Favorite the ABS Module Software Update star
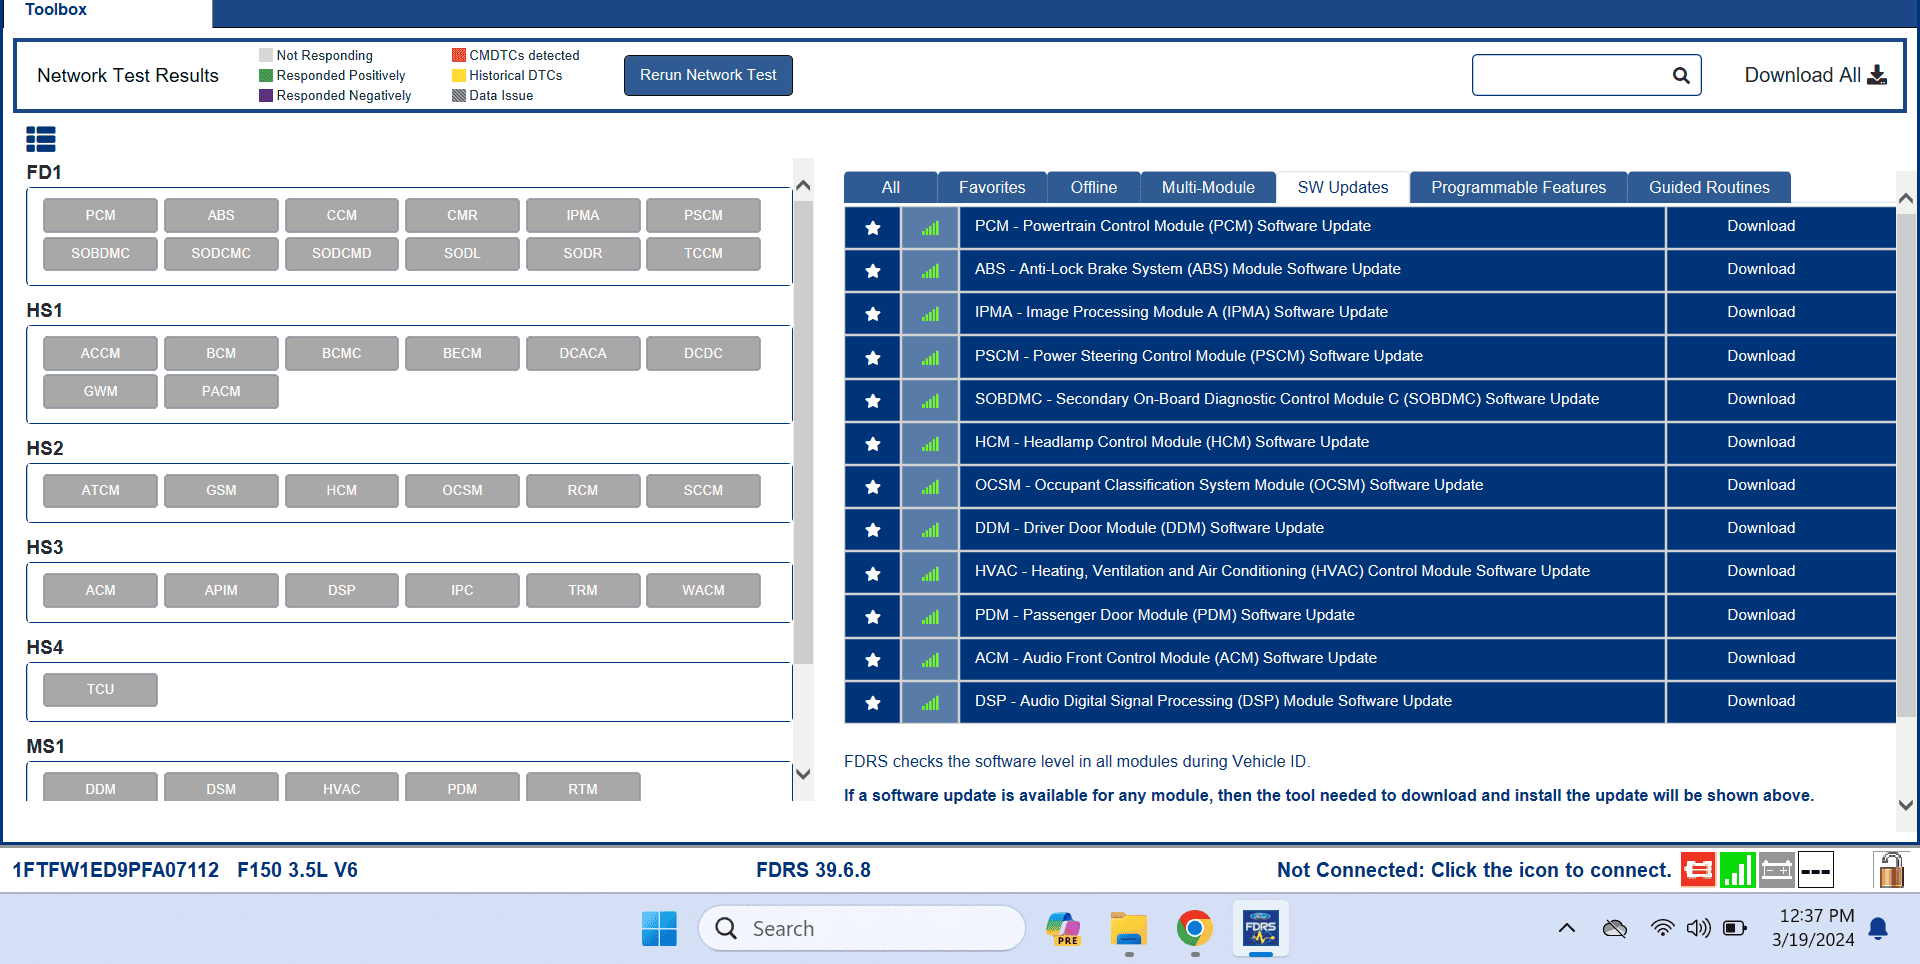The height and width of the screenshot is (964, 1920). pos(873,270)
